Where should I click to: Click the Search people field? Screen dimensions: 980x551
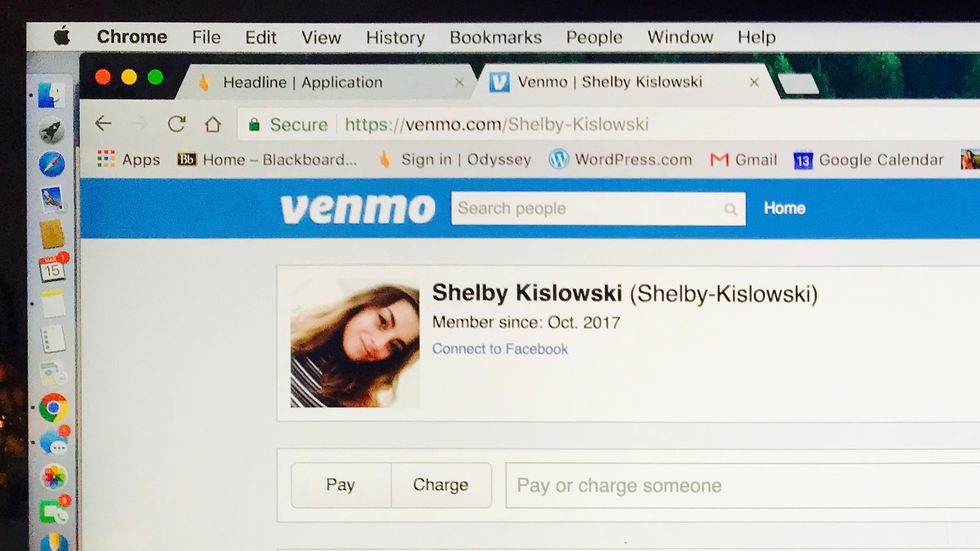[598, 209]
